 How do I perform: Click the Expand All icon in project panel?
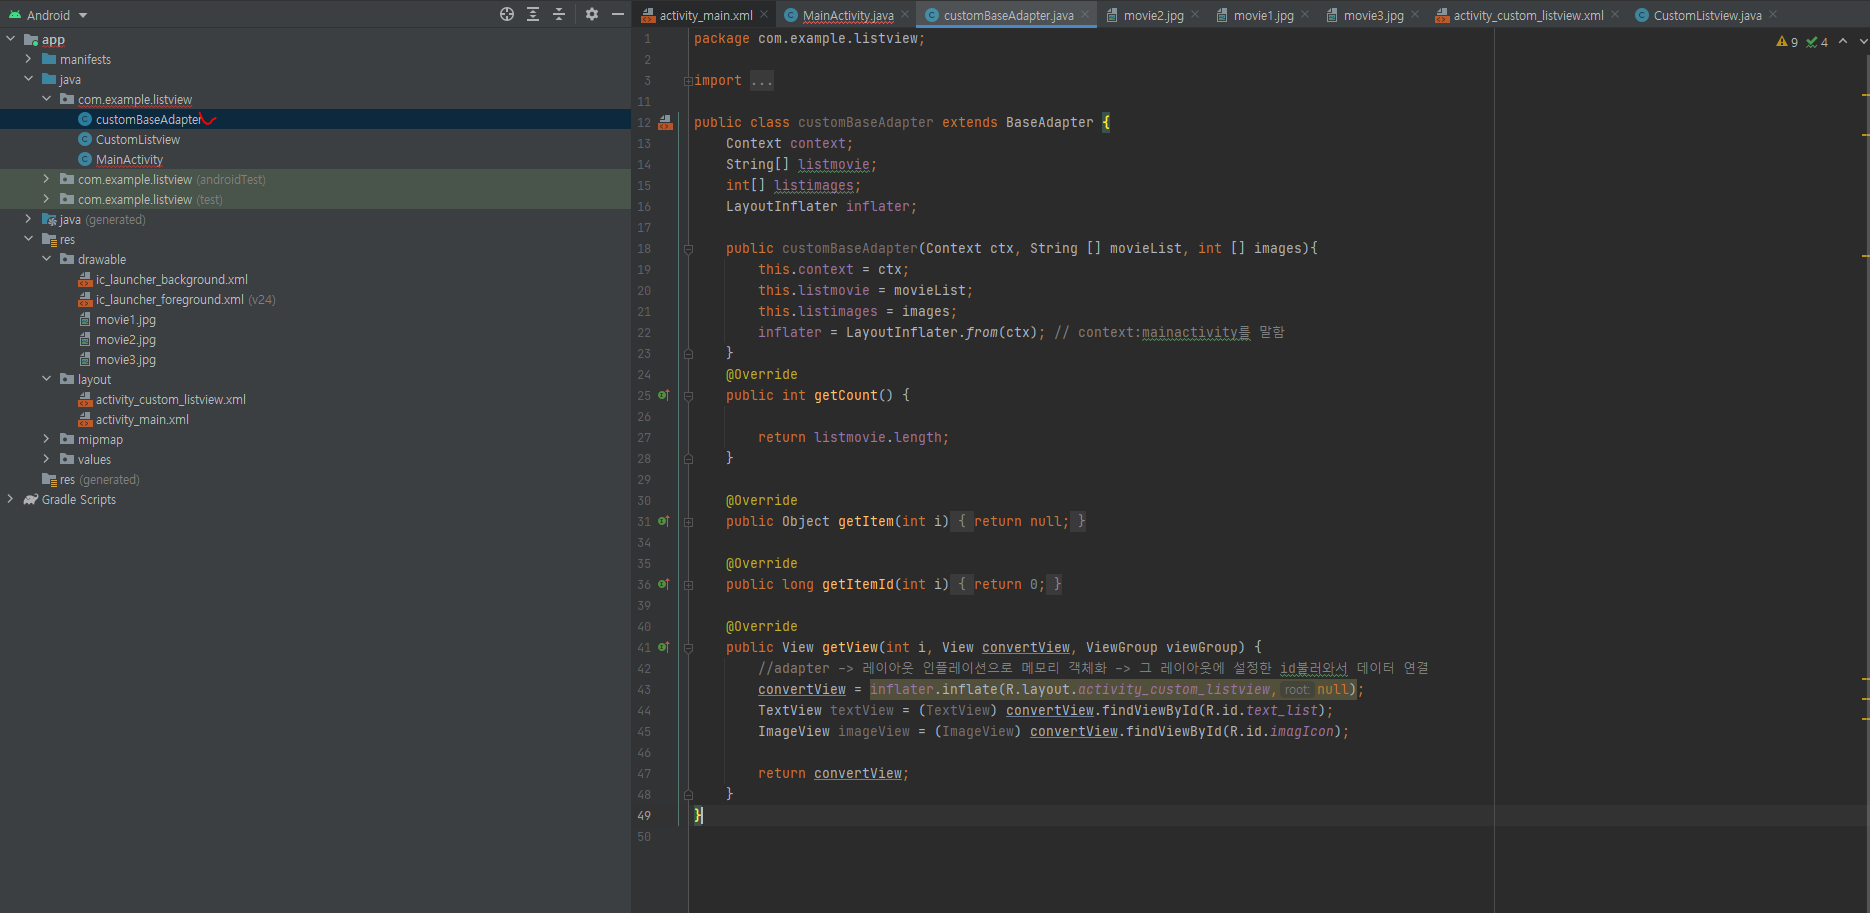(533, 14)
